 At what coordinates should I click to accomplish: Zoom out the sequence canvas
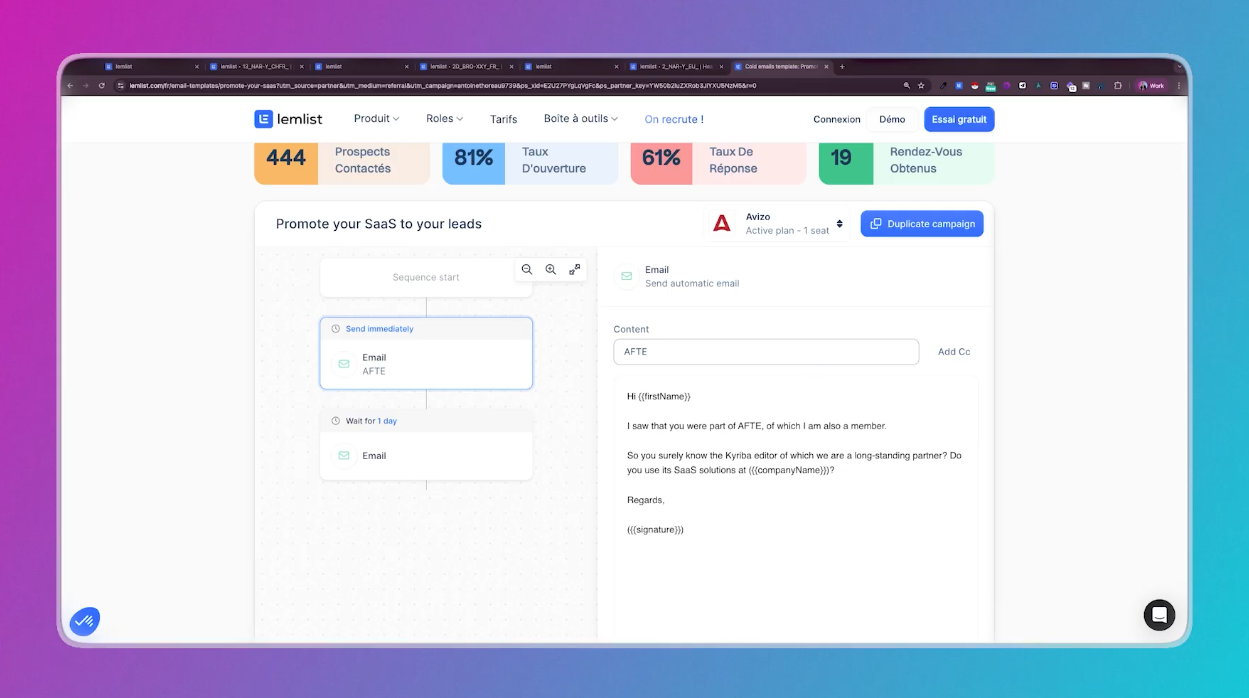[x=527, y=270]
